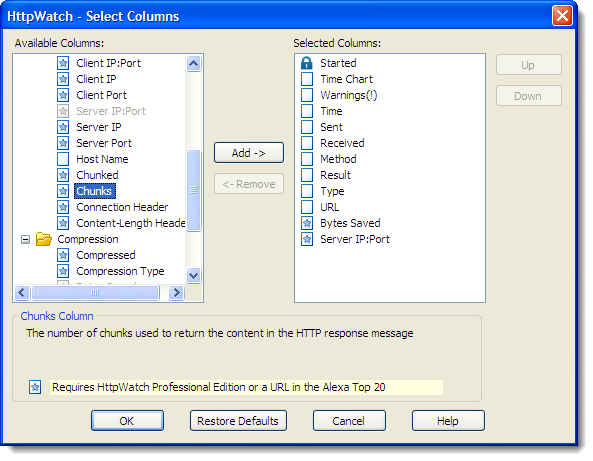This screenshot has height=461, width=593.
Task: Close the HttpWatch Select Columns window
Action: pyautogui.click(x=562, y=16)
